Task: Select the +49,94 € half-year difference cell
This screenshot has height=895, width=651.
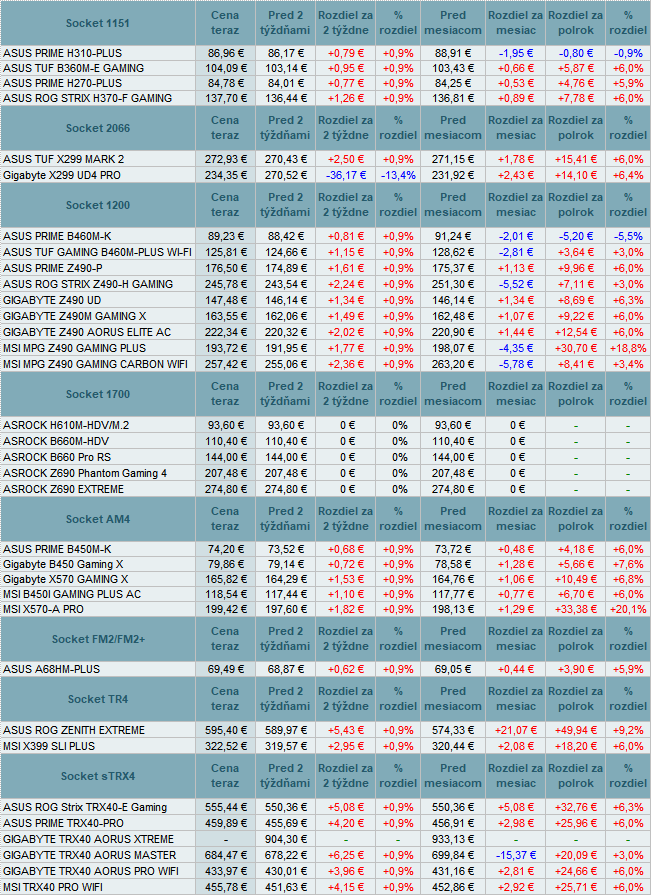Action: tap(576, 730)
